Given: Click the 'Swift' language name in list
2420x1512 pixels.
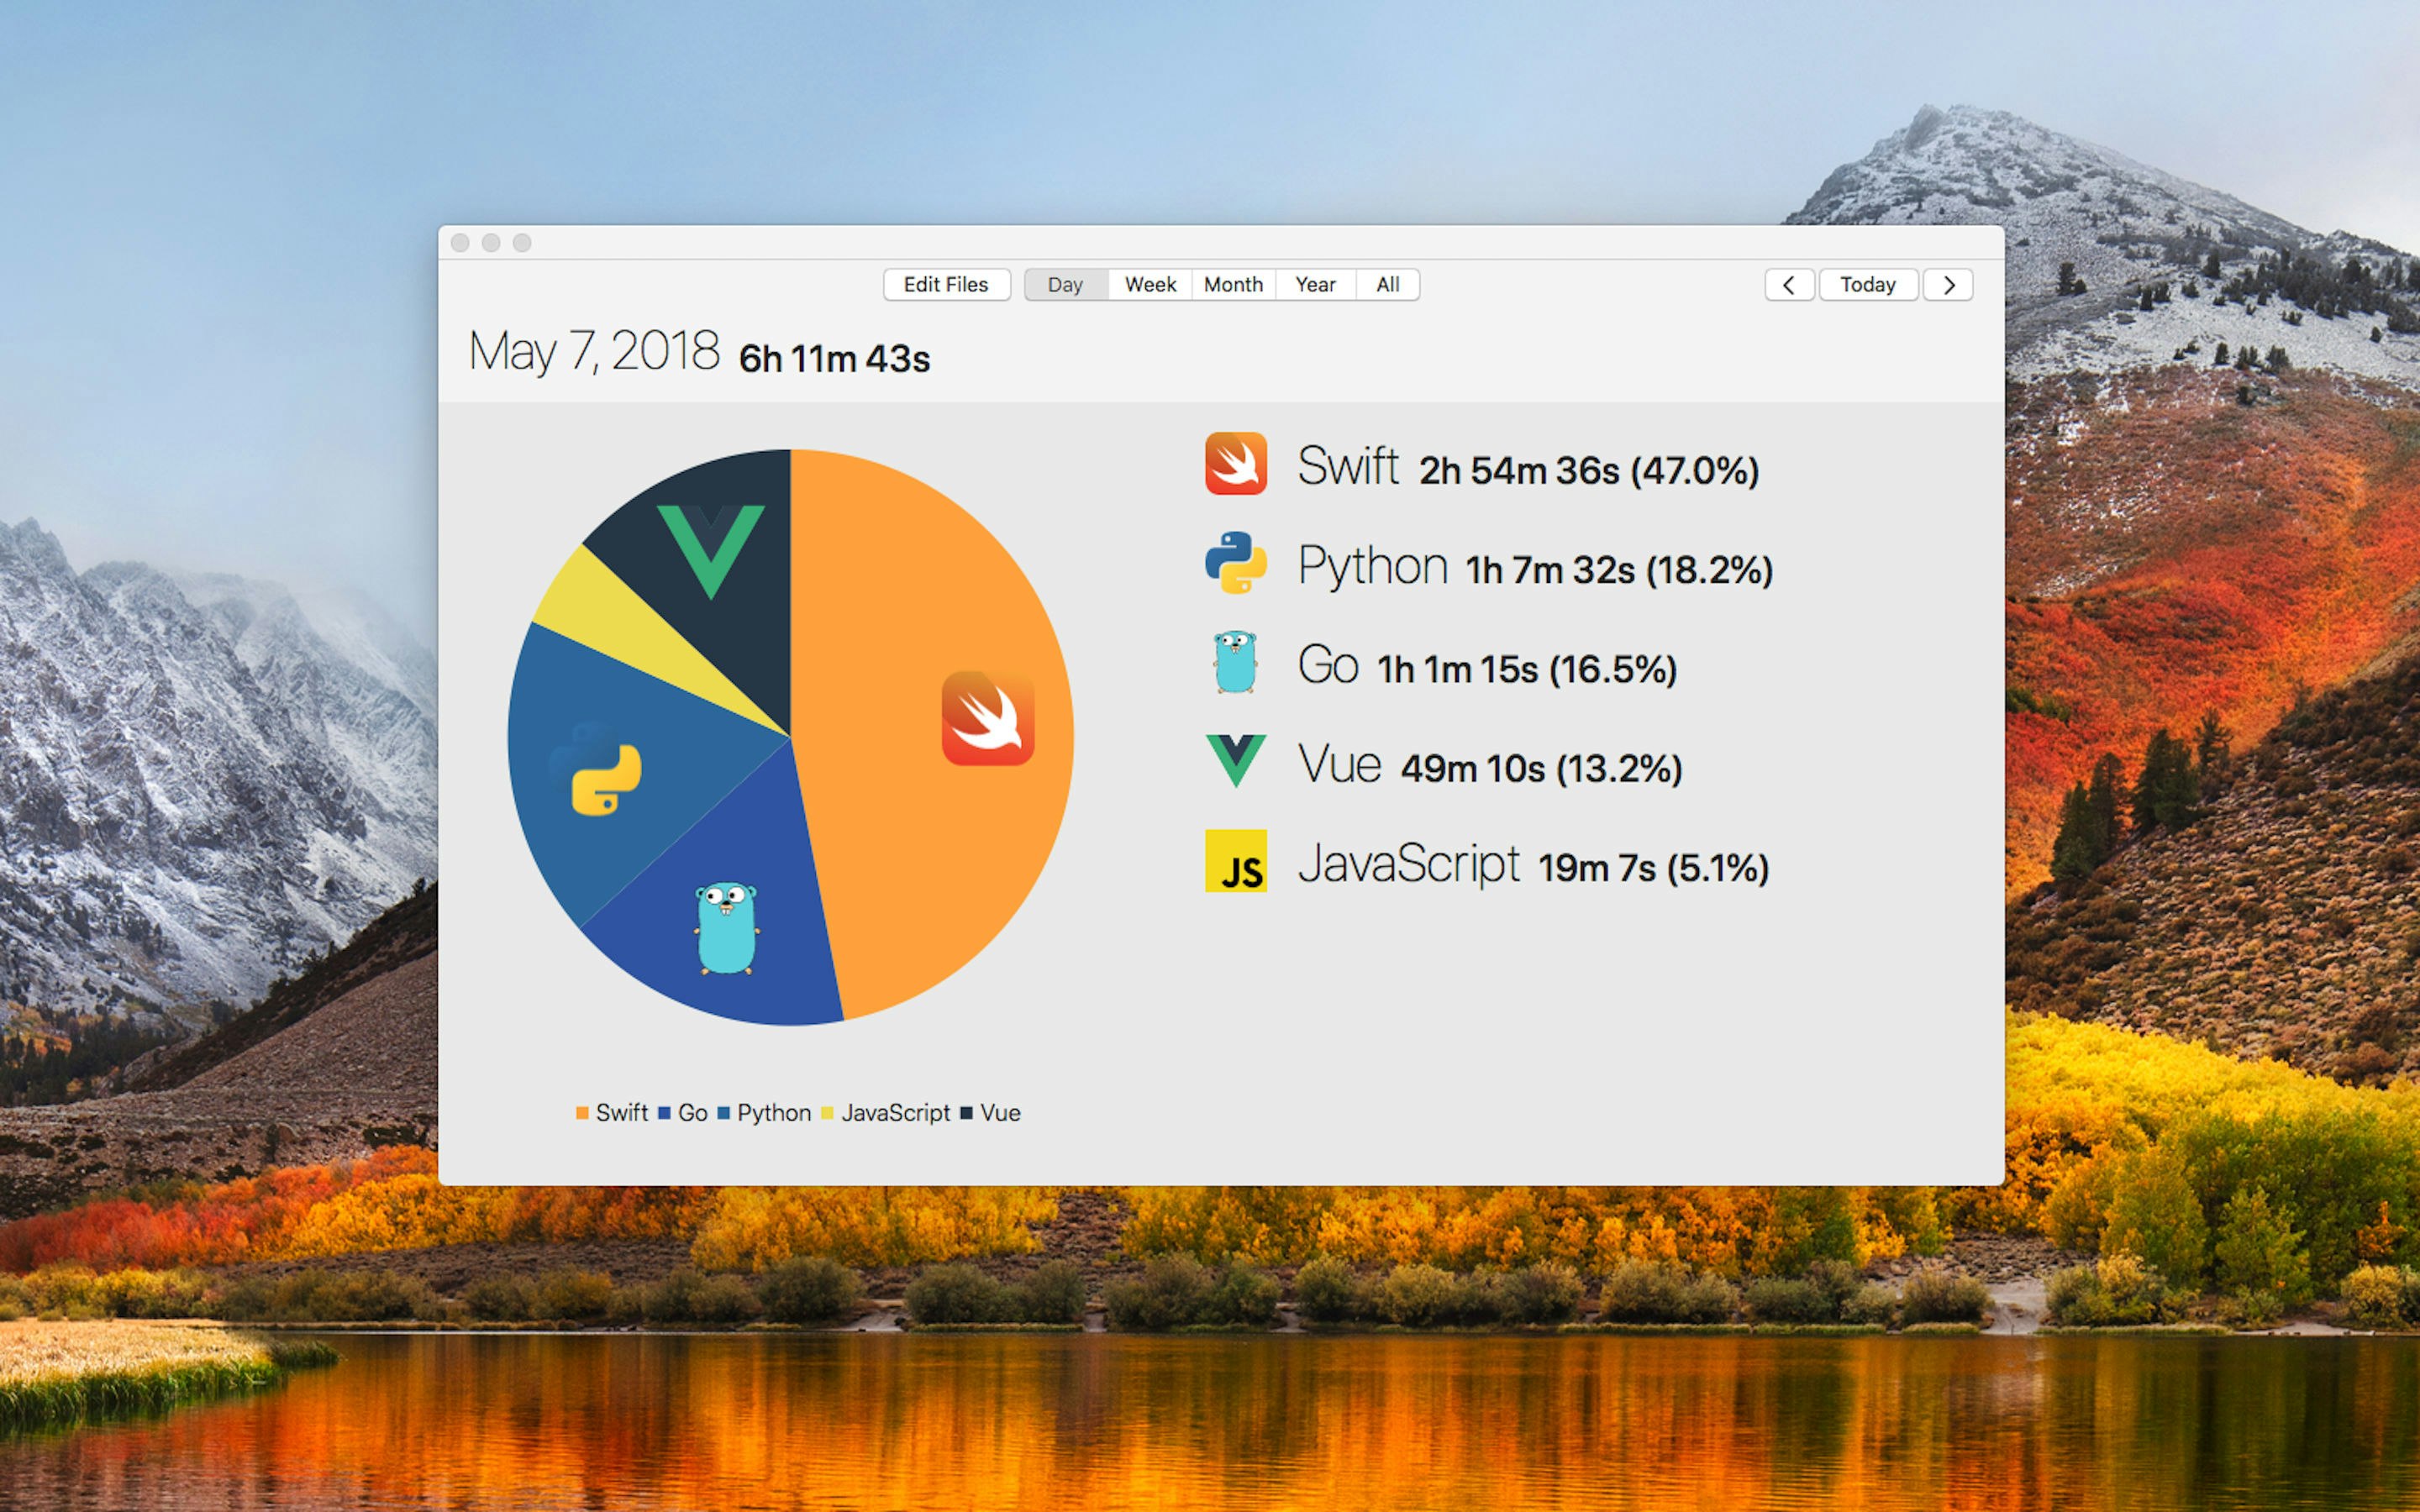Looking at the screenshot, I should pos(1348,465).
